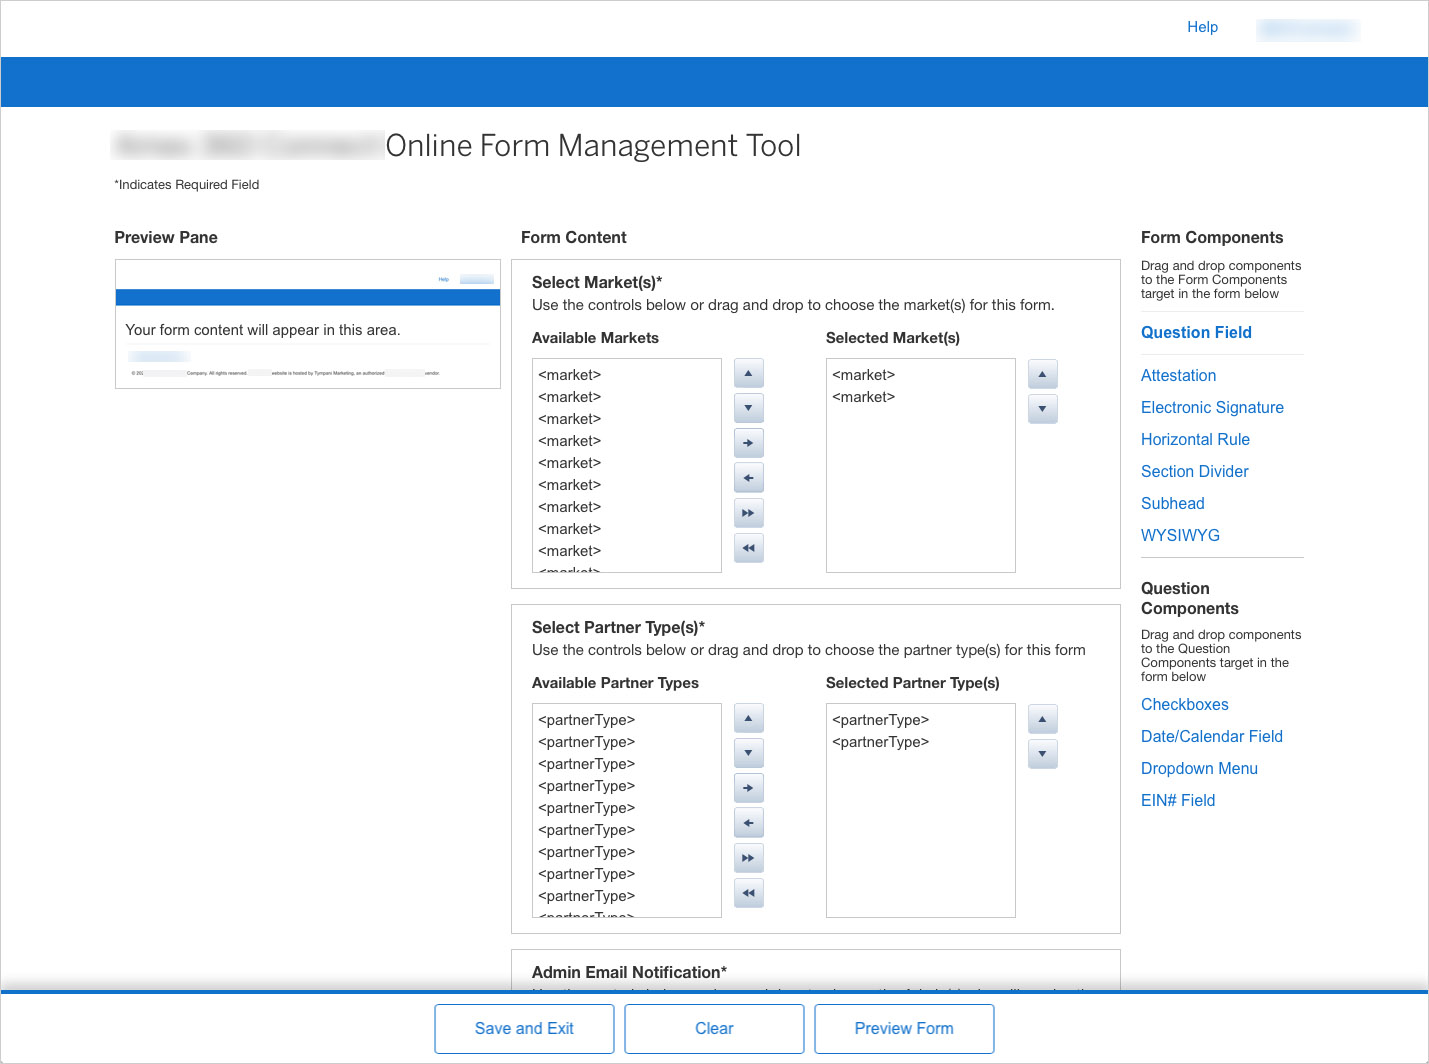Add all partner types with double-right arrow
This screenshot has height=1064, width=1429.
click(x=748, y=858)
